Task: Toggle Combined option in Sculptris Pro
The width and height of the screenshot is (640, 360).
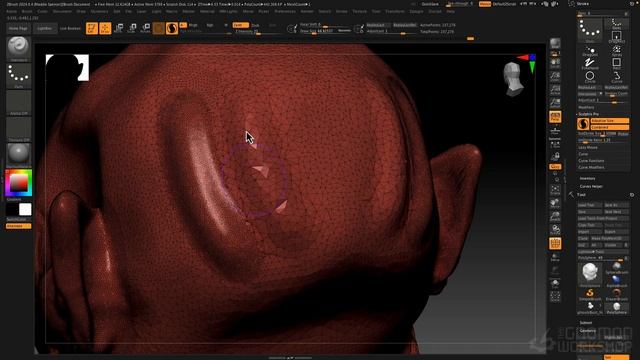Action: (x=610, y=127)
